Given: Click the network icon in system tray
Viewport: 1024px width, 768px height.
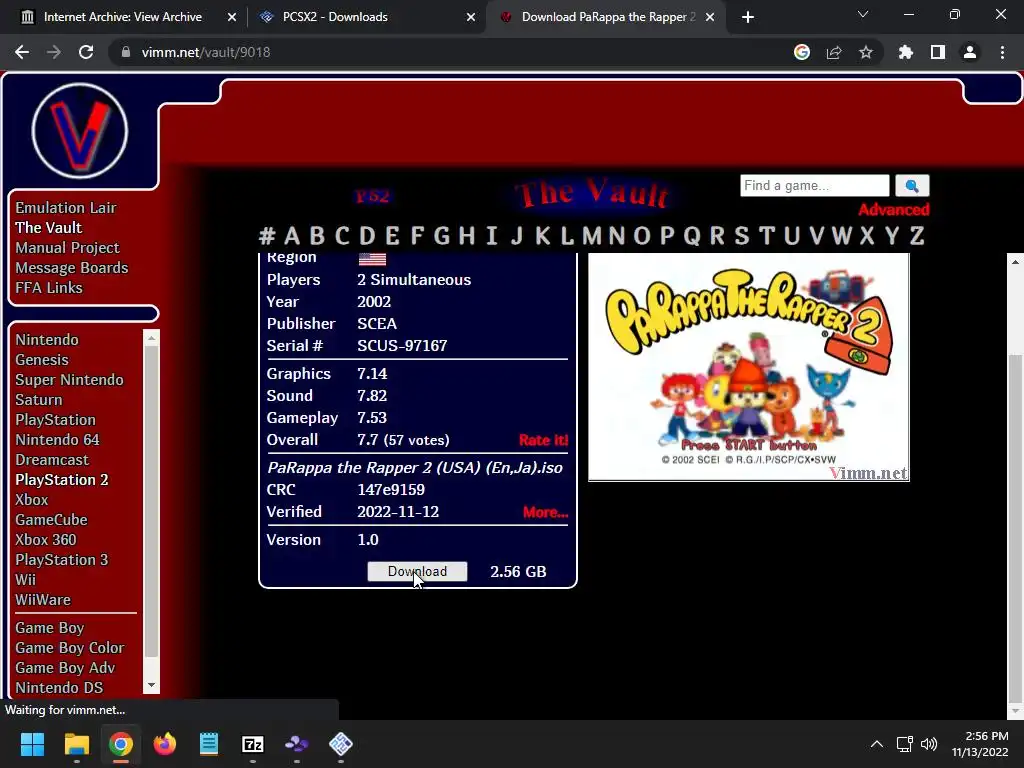Looking at the screenshot, I should coord(904,744).
